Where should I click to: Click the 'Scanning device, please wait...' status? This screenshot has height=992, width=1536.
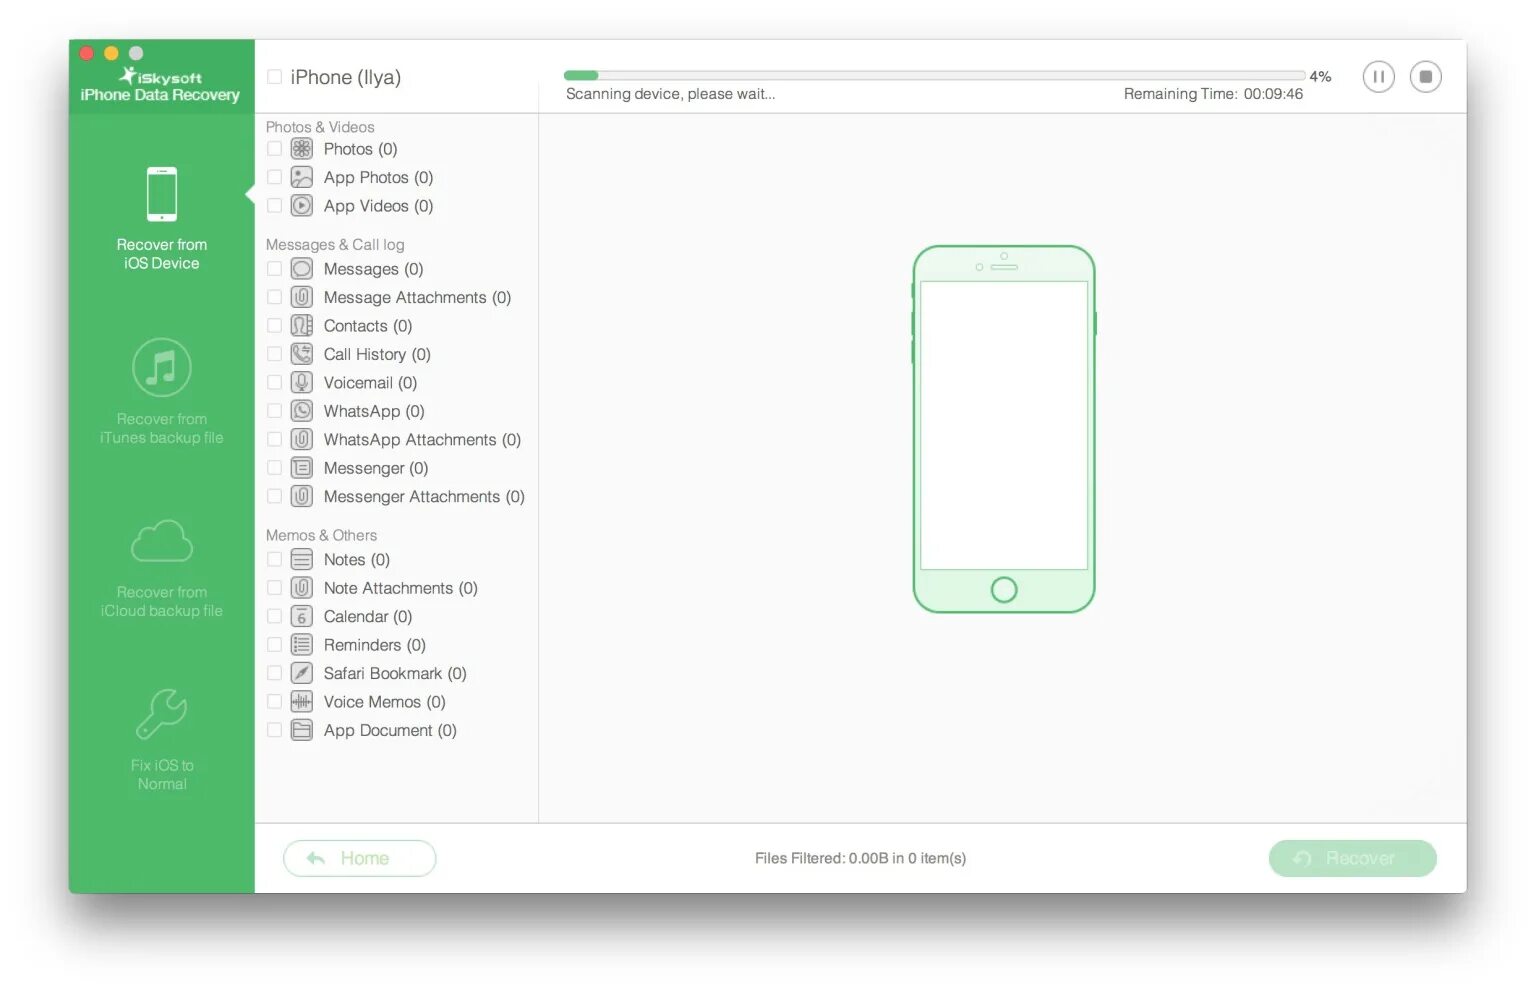click(x=670, y=94)
